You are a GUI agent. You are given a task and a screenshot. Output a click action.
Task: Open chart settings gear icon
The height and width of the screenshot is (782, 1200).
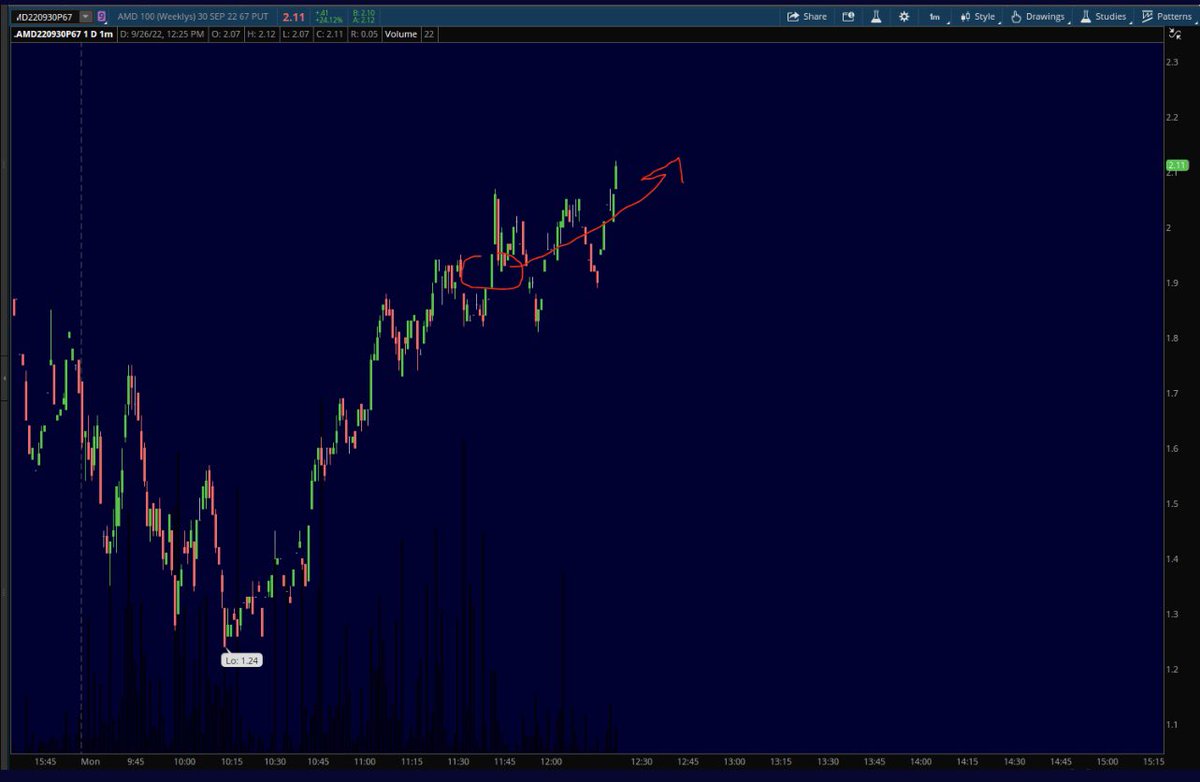[904, 17]
